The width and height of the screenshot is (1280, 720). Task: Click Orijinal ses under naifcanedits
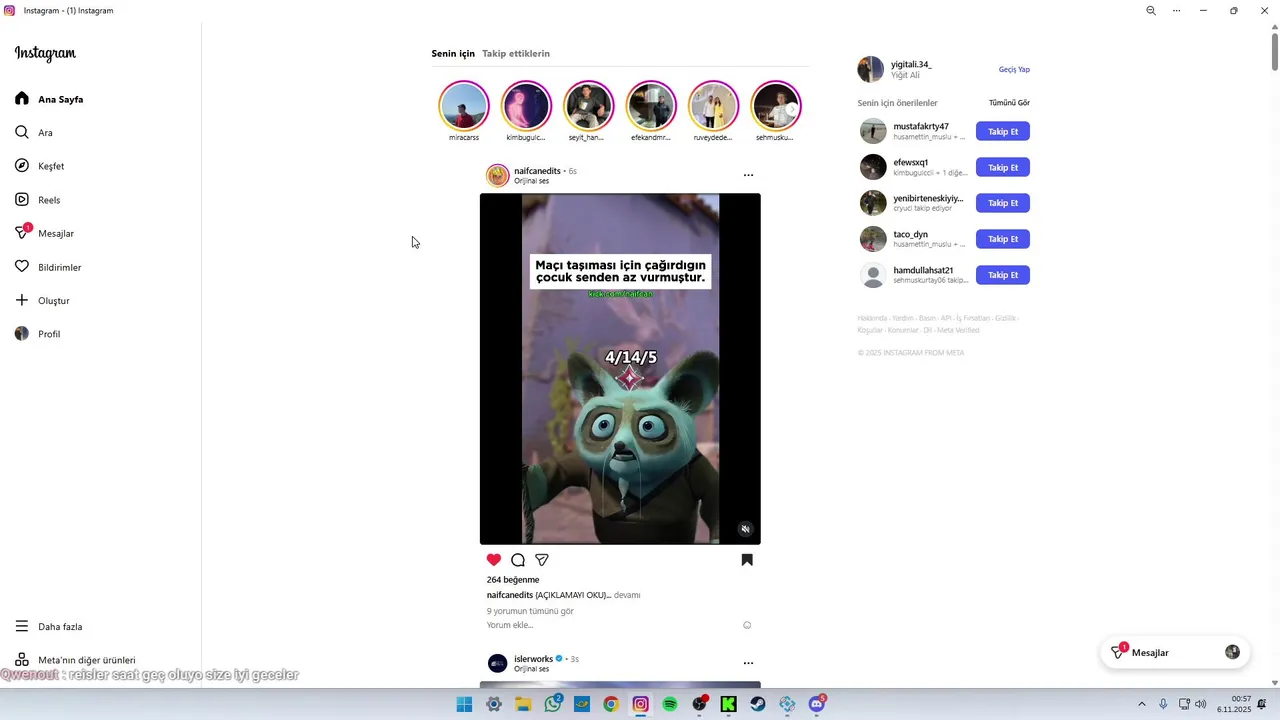pos(531,181)
